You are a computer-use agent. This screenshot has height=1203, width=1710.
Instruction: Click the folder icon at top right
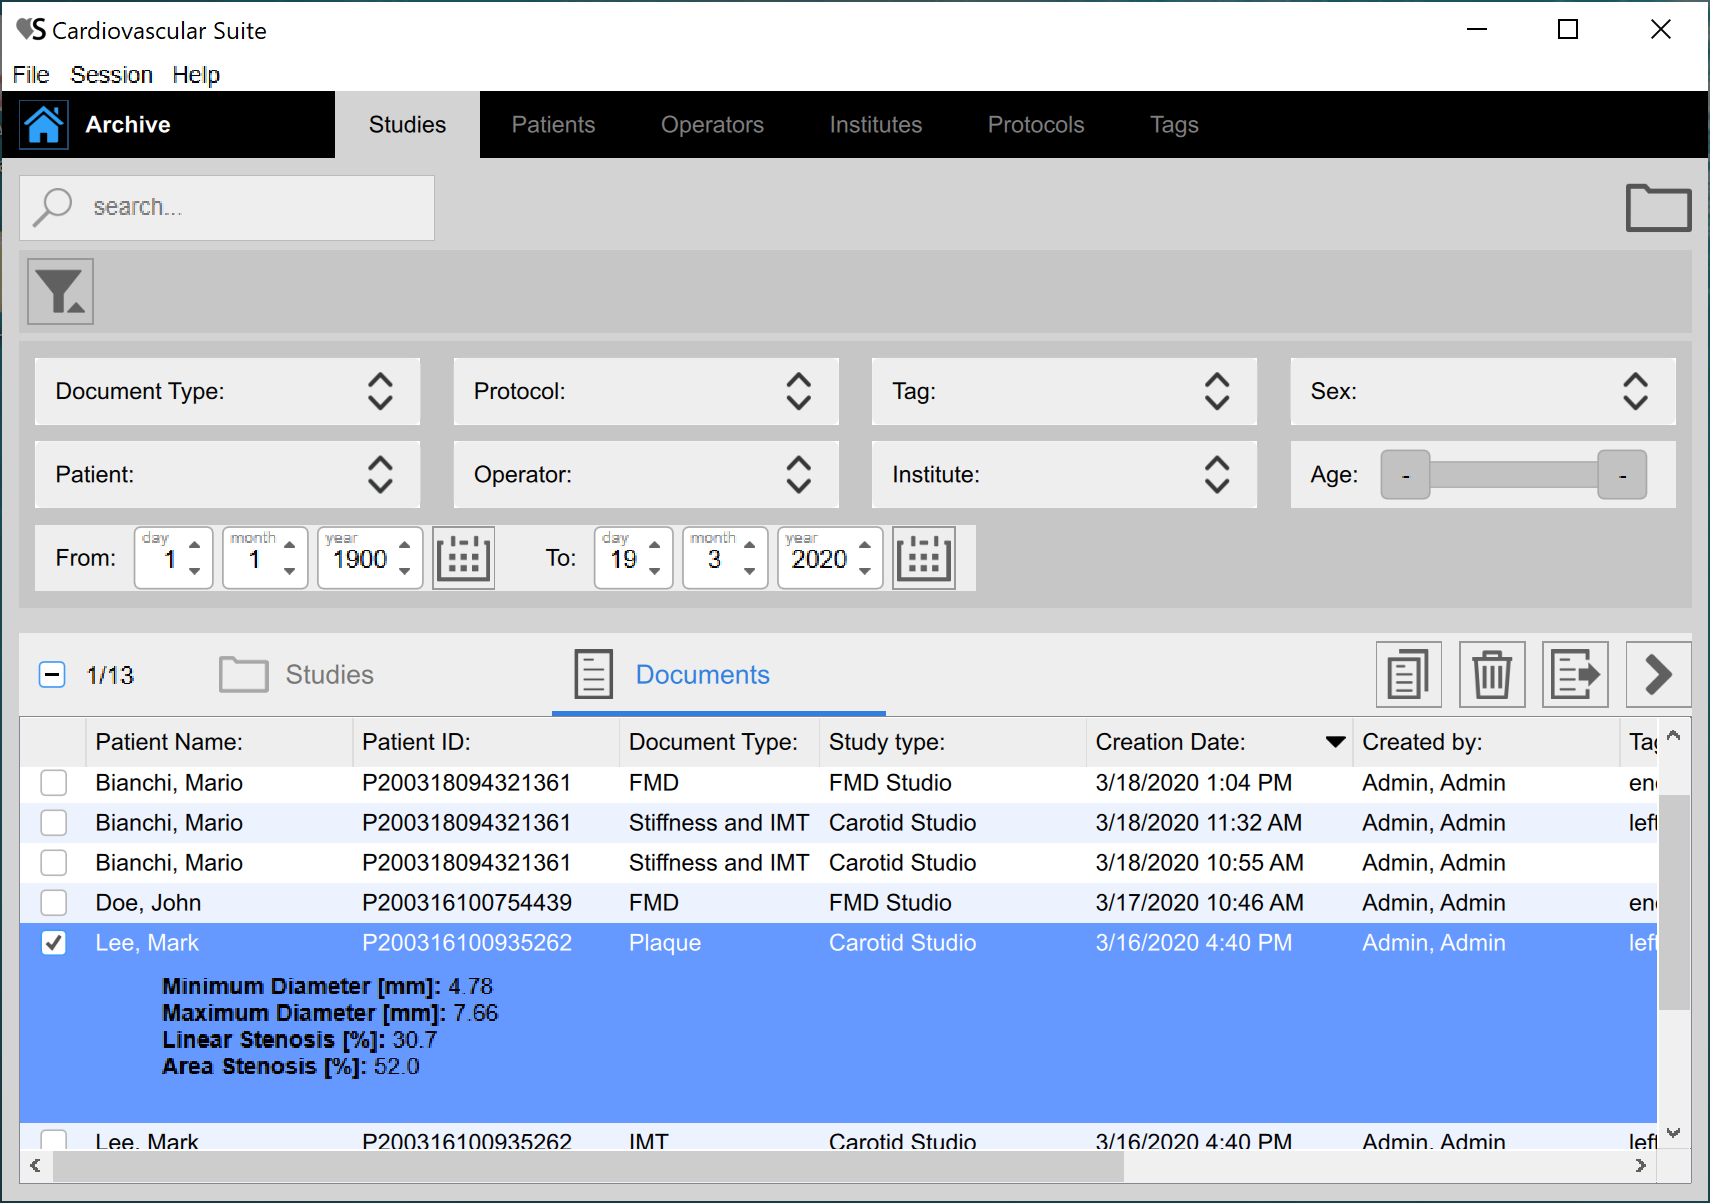(x=1657, y=208)
